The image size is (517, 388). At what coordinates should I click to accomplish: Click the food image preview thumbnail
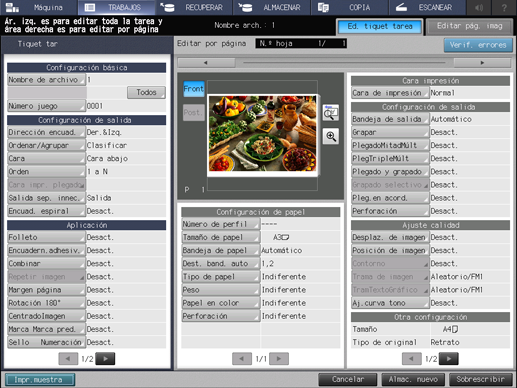pyautogui.click(x=262, y=133)
